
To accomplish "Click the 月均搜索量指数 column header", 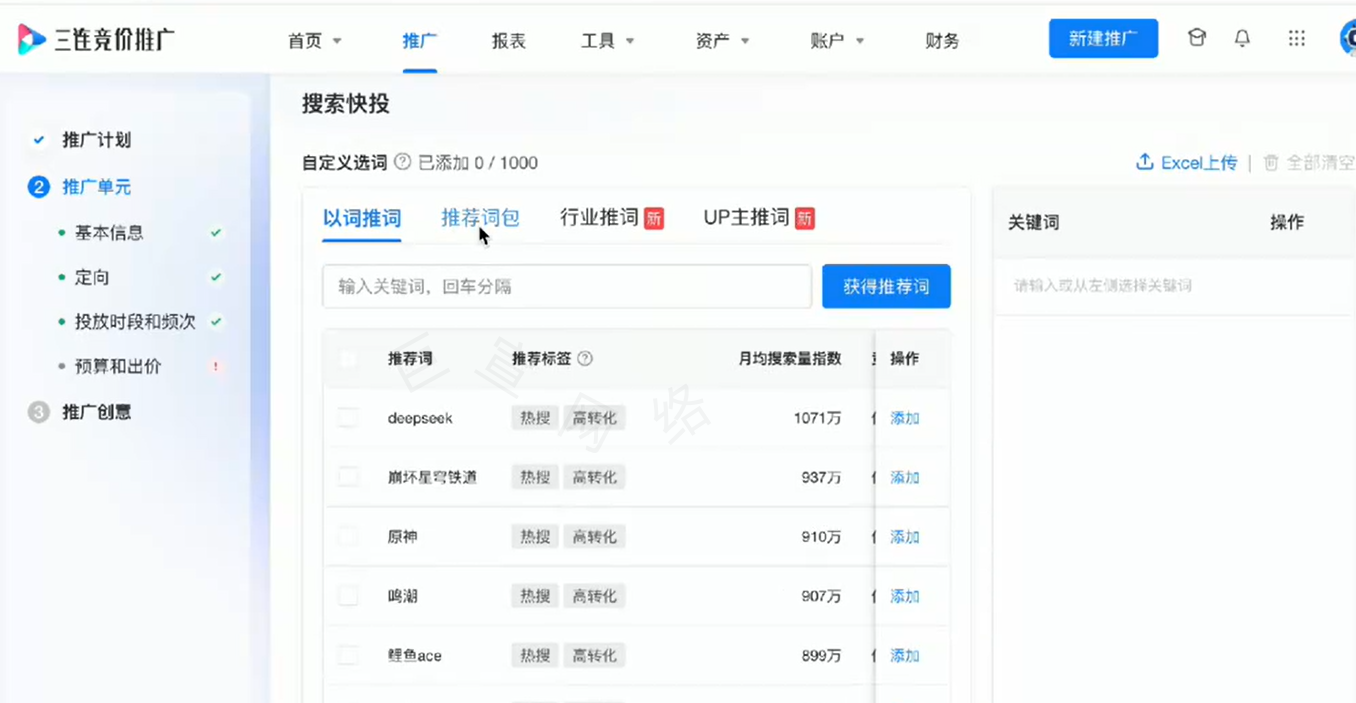I will click(x=789, y=358).
